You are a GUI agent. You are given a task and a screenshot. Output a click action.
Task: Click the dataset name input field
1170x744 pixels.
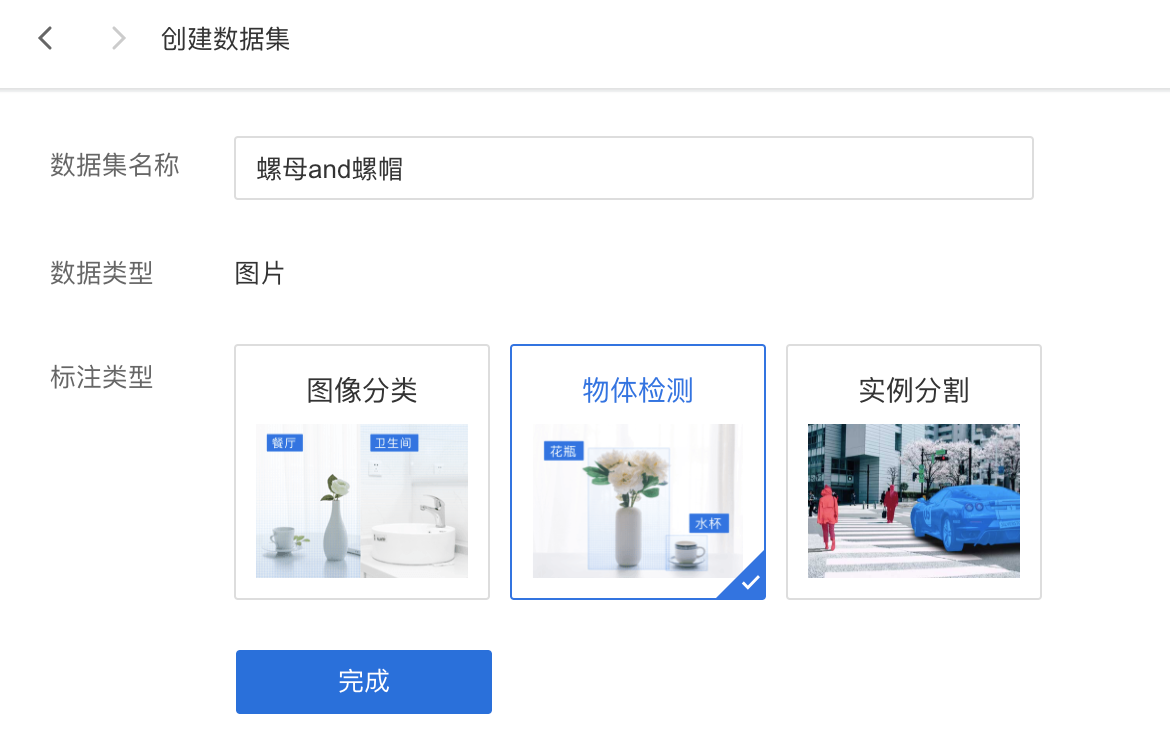pyautogui.click(x=634, y=168)
